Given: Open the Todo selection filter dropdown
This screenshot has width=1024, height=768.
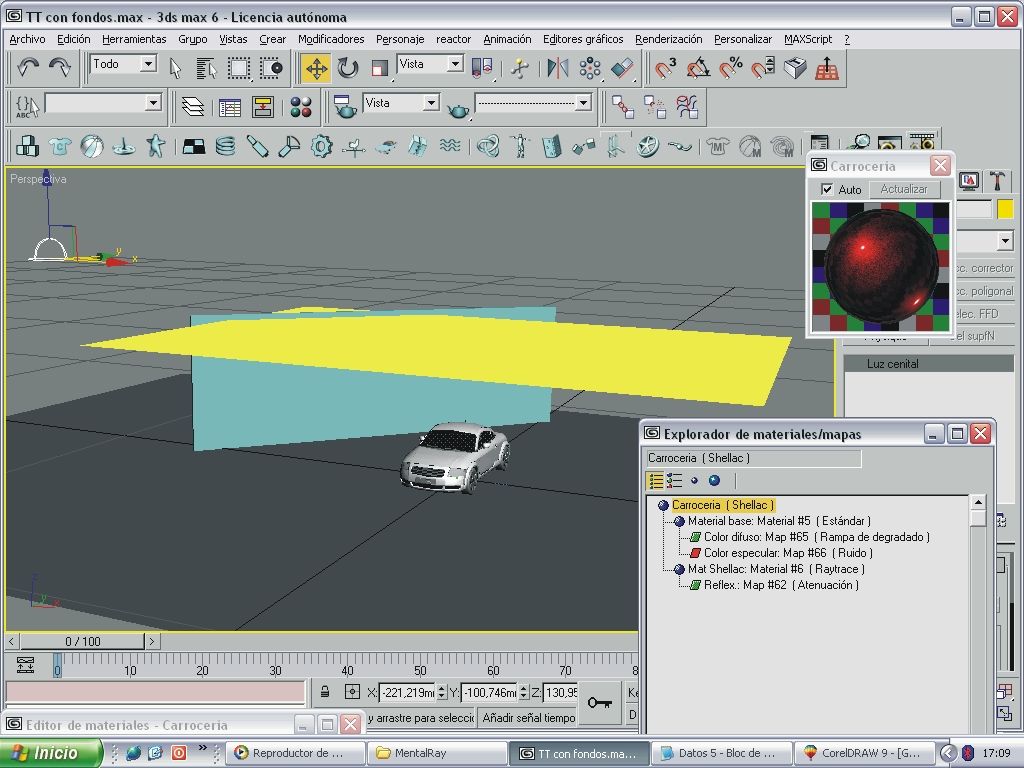Looking at the screenshot, I should tap(148, 64).
